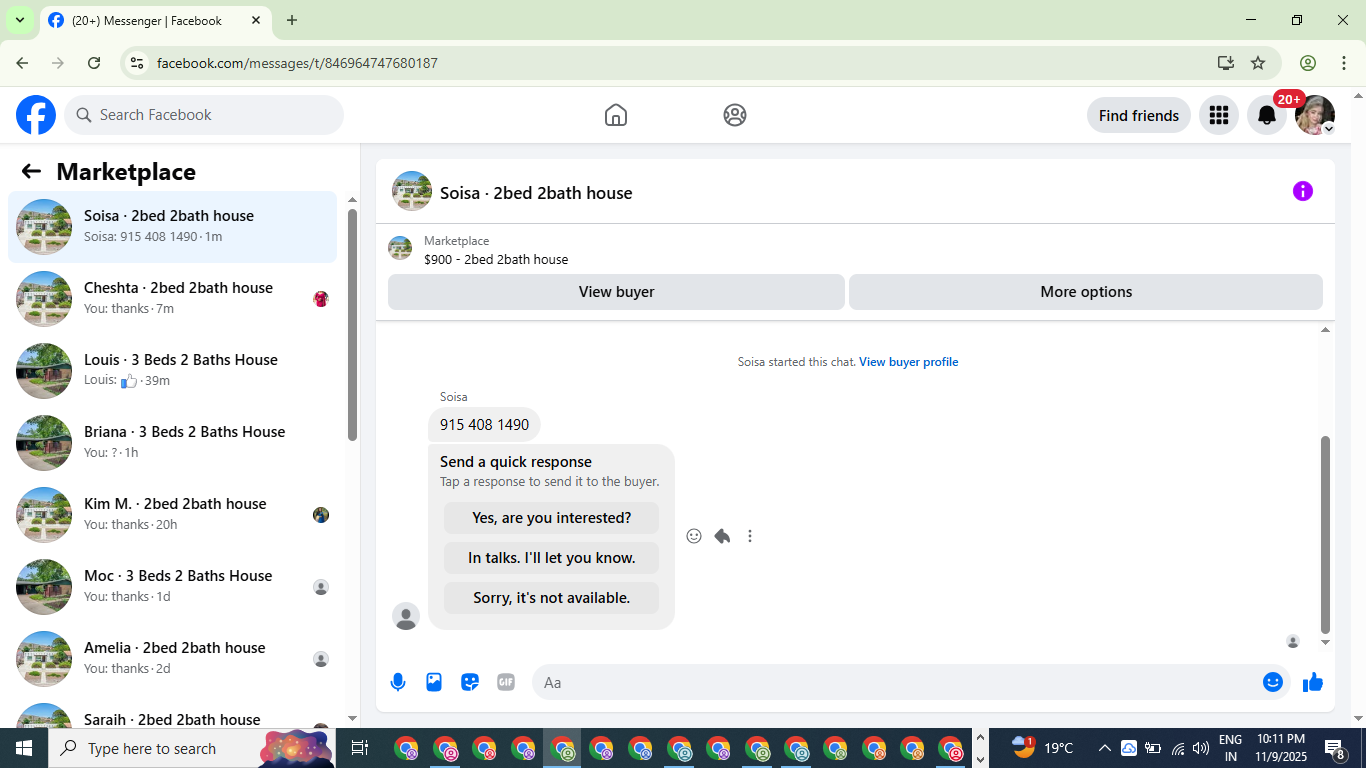Open the Facebook Home feed icon
The image size is (1366, 768).
(616, 115)
